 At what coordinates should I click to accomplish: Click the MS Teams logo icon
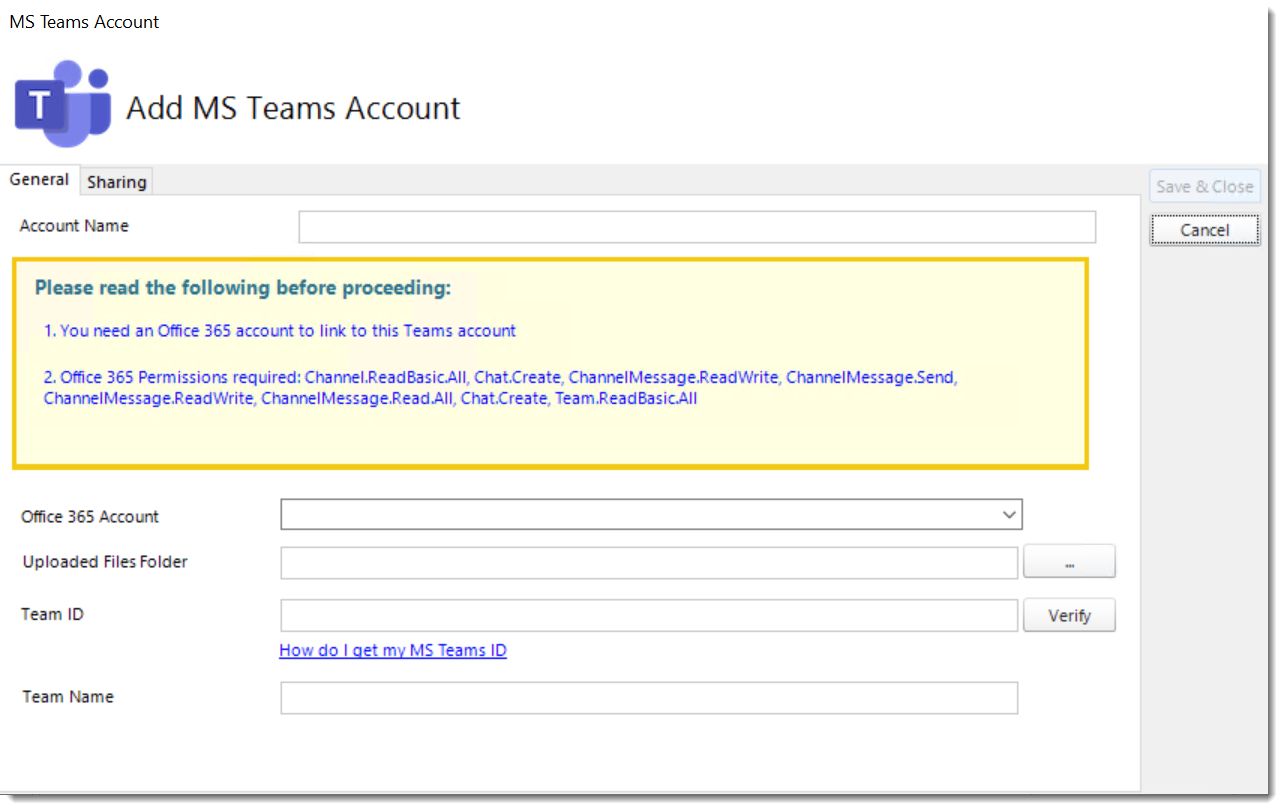[x=60, y=103]
